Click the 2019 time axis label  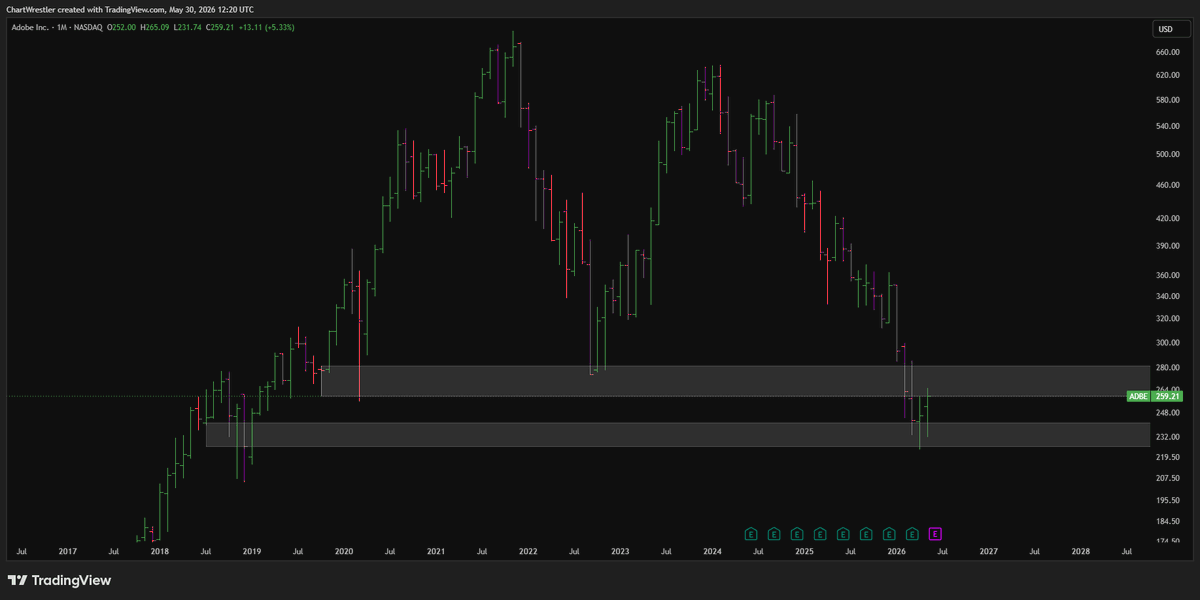click(251, 551)
